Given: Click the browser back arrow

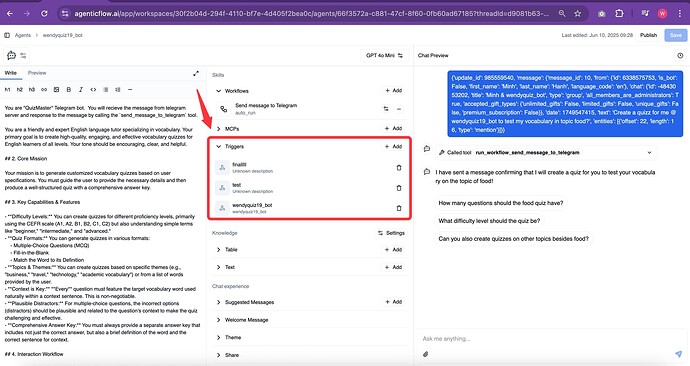Looking at the screenshot, I should [x=10, y=14].
